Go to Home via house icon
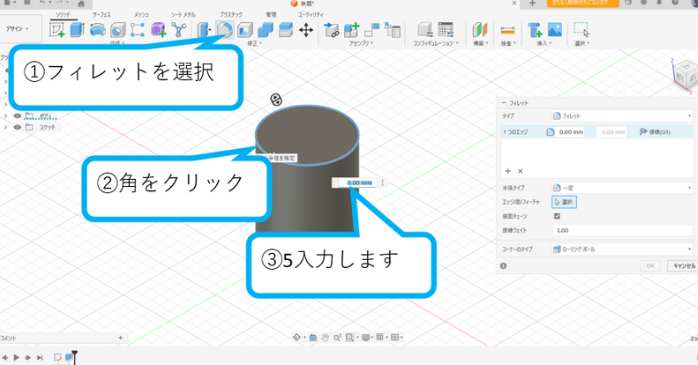Screen dimensions: 698x365 click(x=81, y=4)
